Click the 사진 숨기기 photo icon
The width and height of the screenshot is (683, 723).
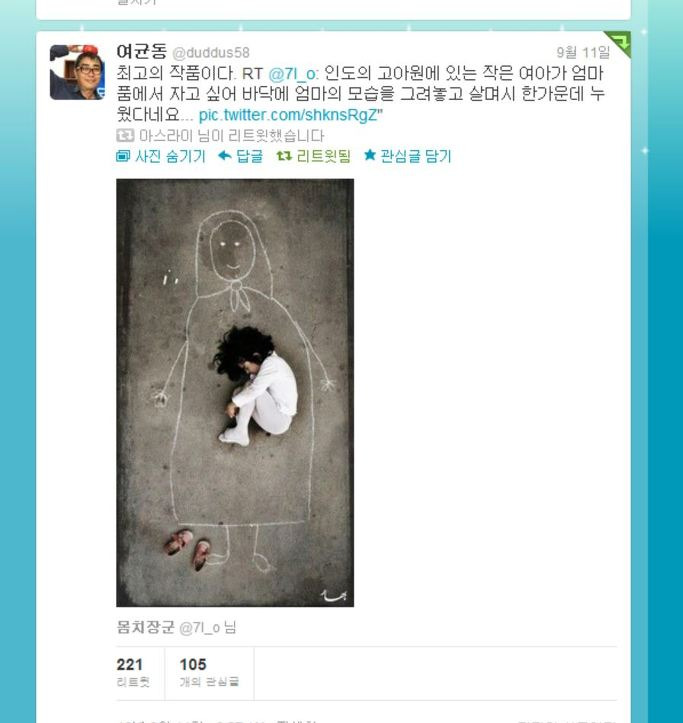tap(123, 156)
